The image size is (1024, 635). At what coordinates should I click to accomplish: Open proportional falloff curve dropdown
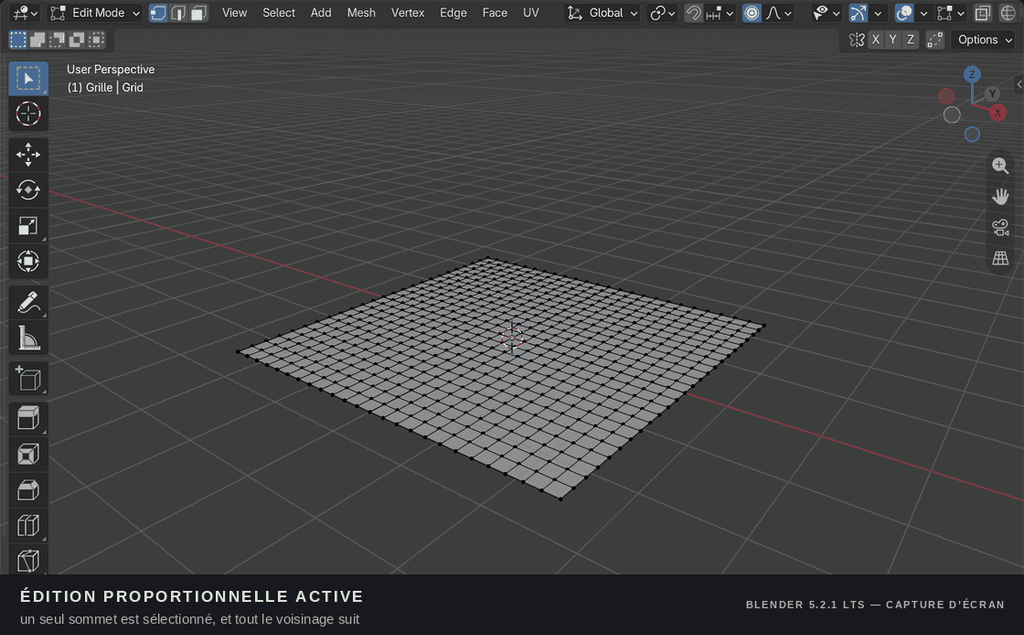click(779, 13)
